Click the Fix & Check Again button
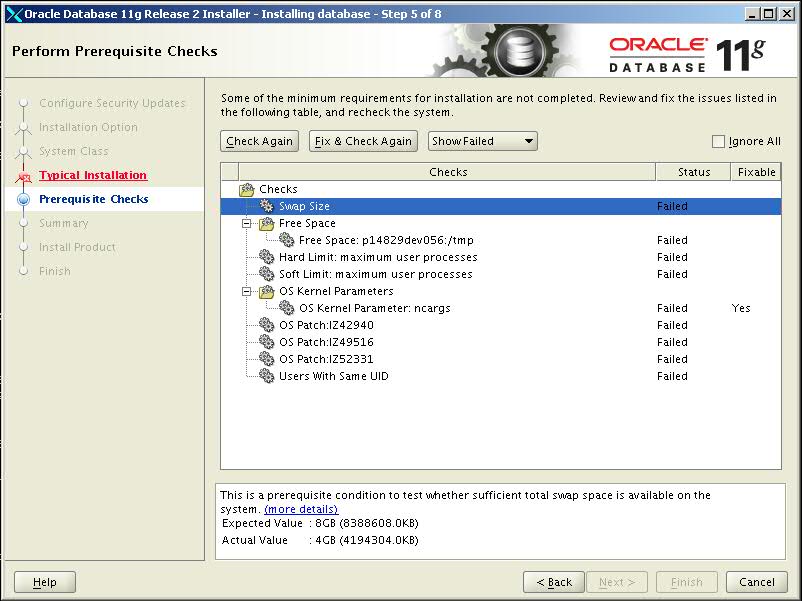This screenshot has height=601, width=802. tap(363, 141)
